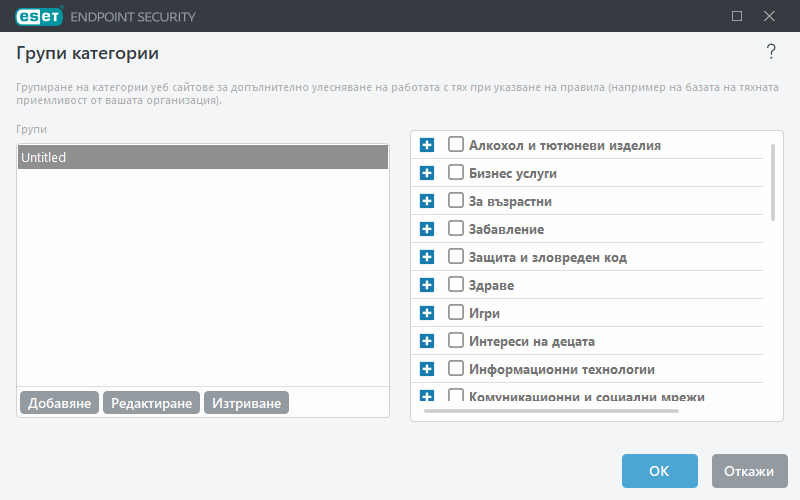Viewport: 800px width, 500px height.
Task: Click the question mark help icon
Action: pos(771,52)
